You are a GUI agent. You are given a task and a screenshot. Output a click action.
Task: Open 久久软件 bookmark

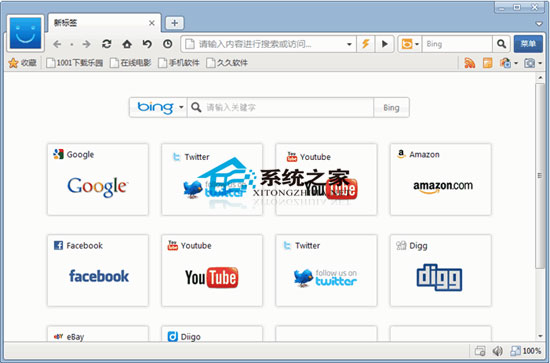coord(227,63)
